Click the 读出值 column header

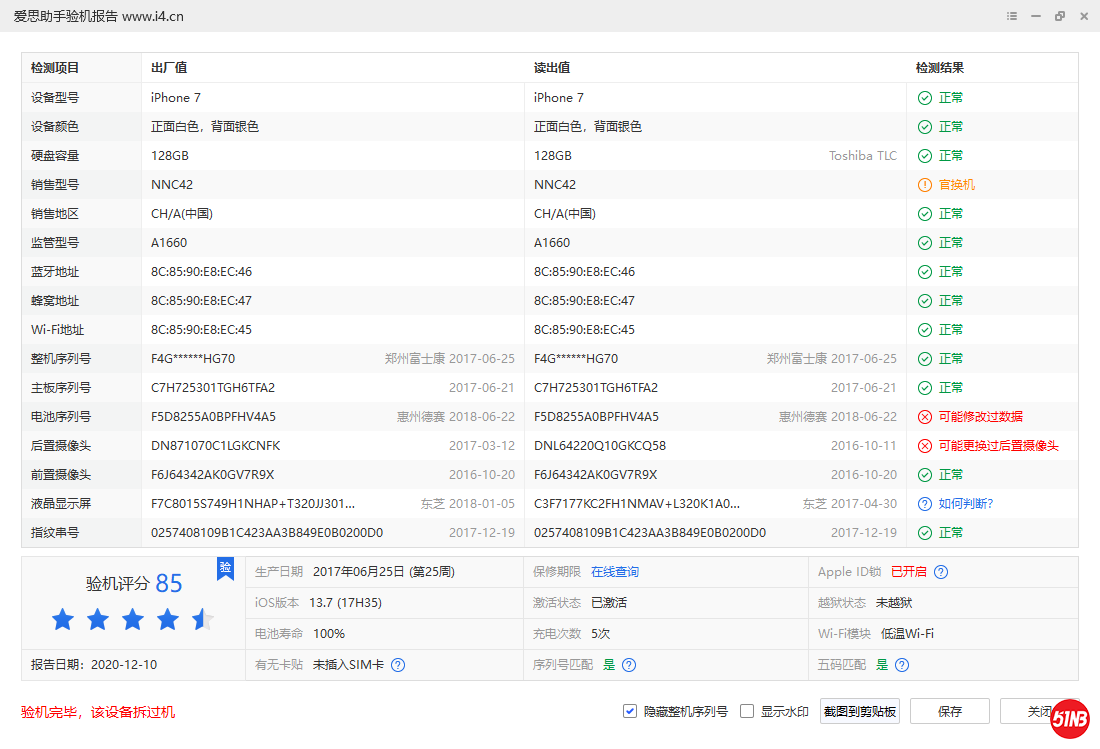point(551,68)
